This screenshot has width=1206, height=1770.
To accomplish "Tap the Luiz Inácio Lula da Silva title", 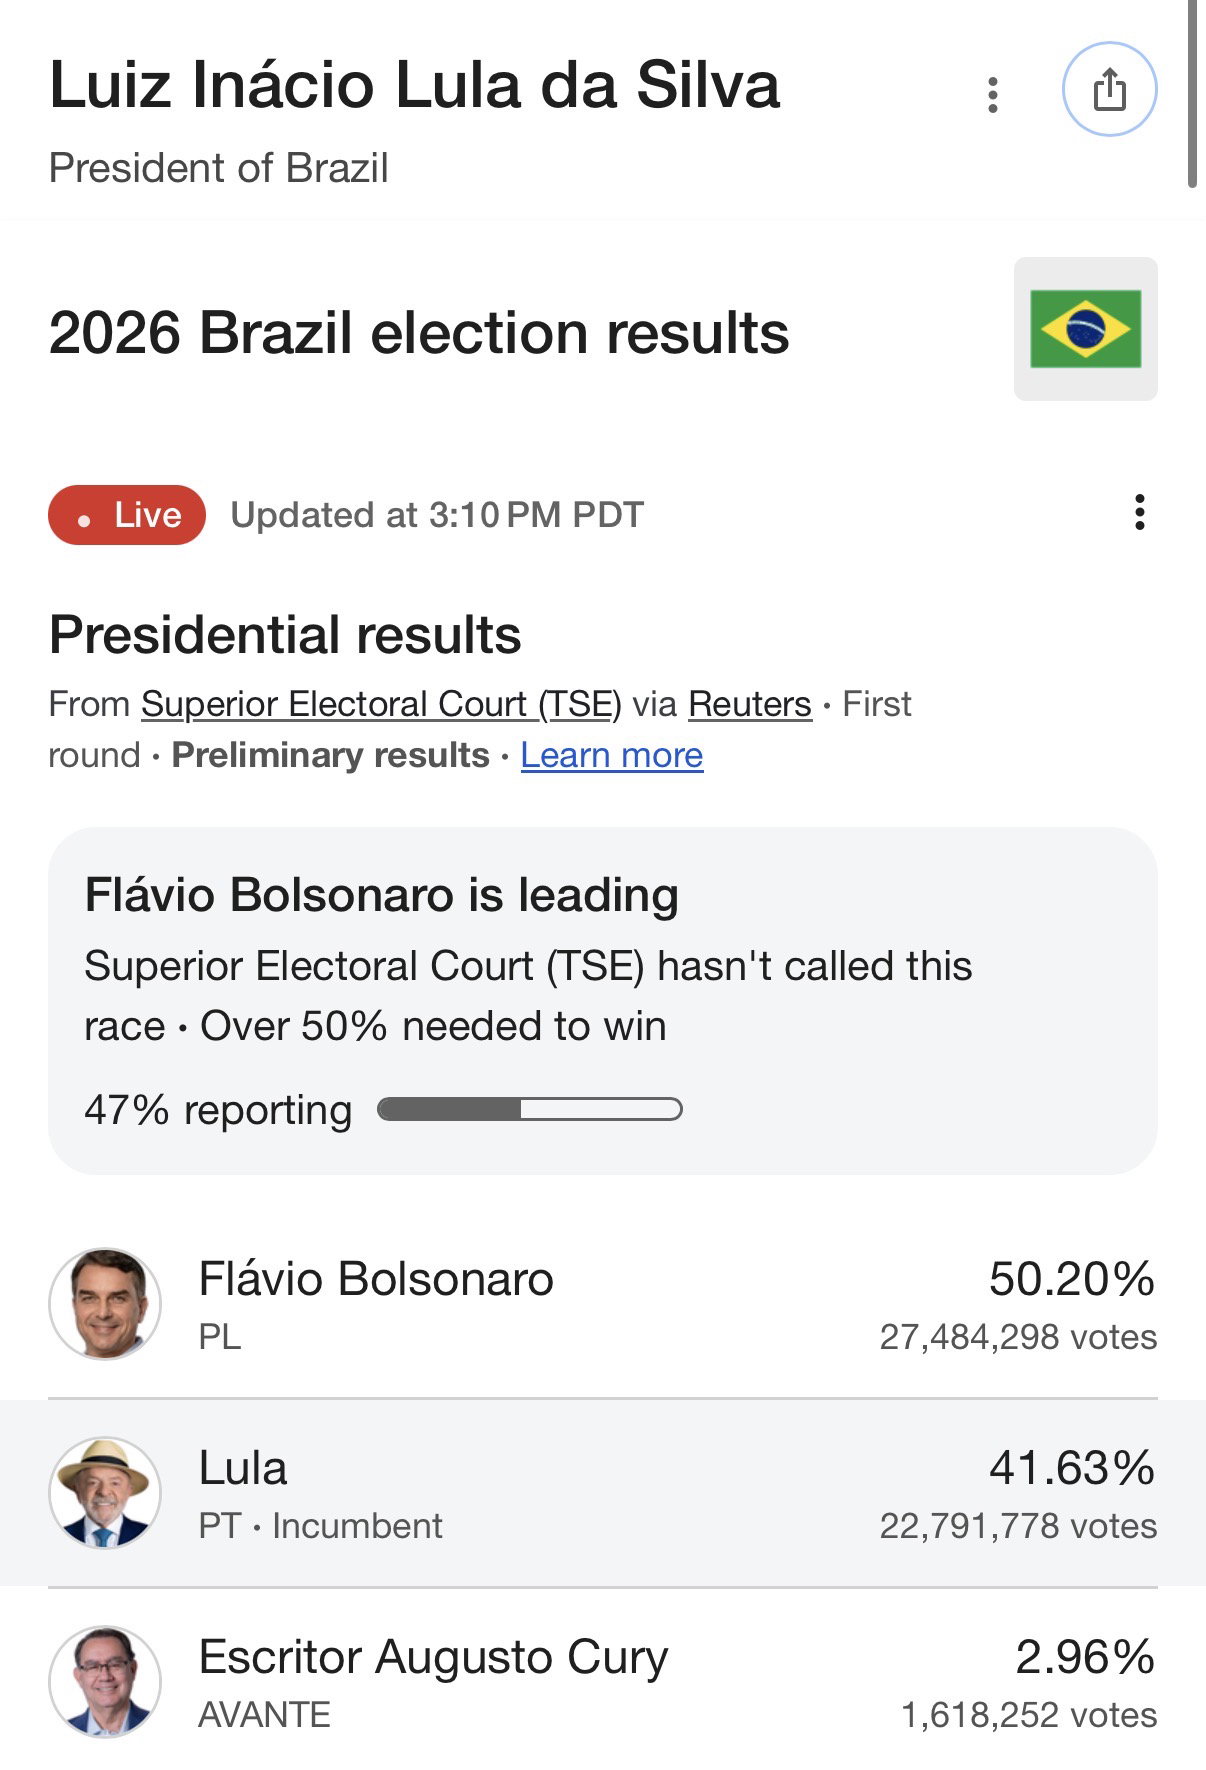I will (414, 85).
